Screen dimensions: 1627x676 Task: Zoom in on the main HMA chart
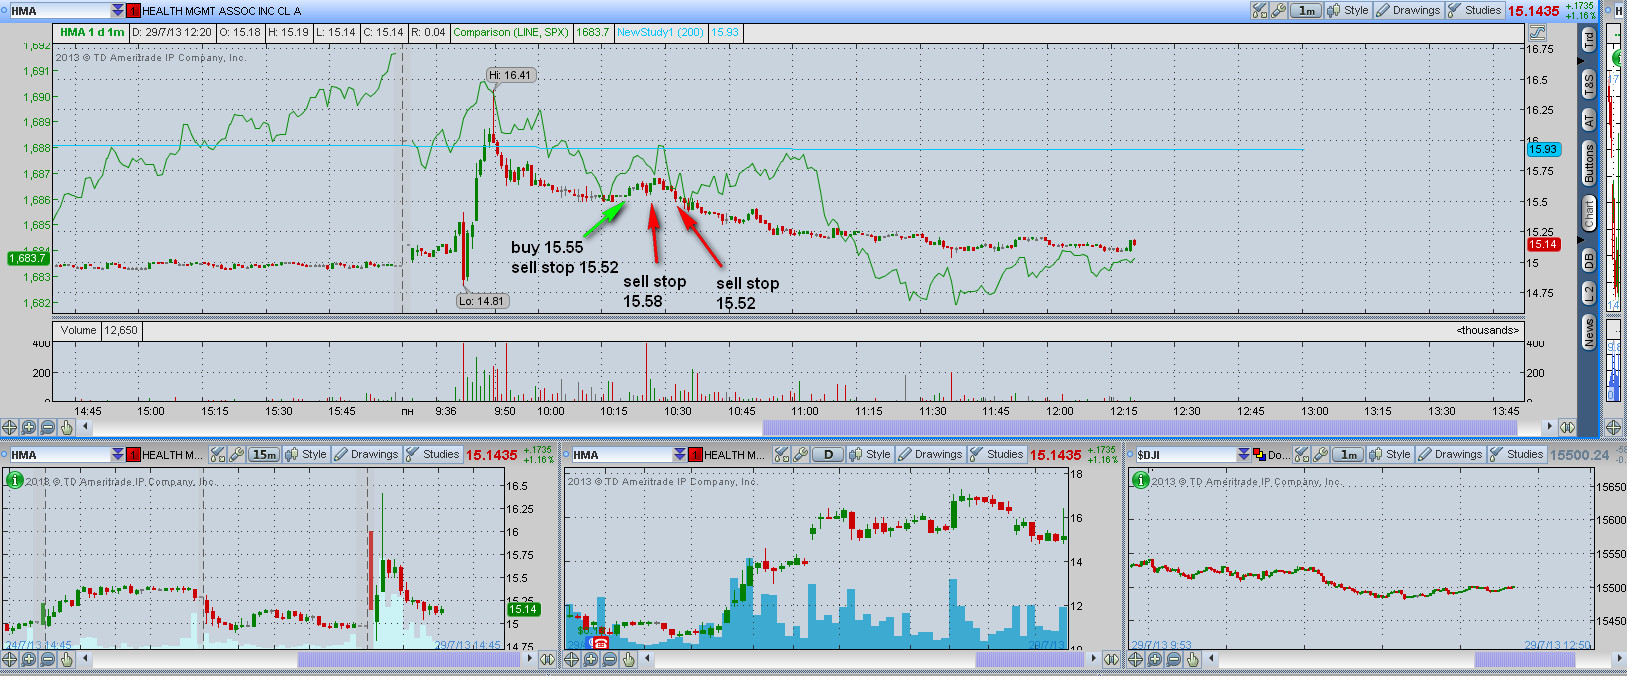click(x=29, y=427)
